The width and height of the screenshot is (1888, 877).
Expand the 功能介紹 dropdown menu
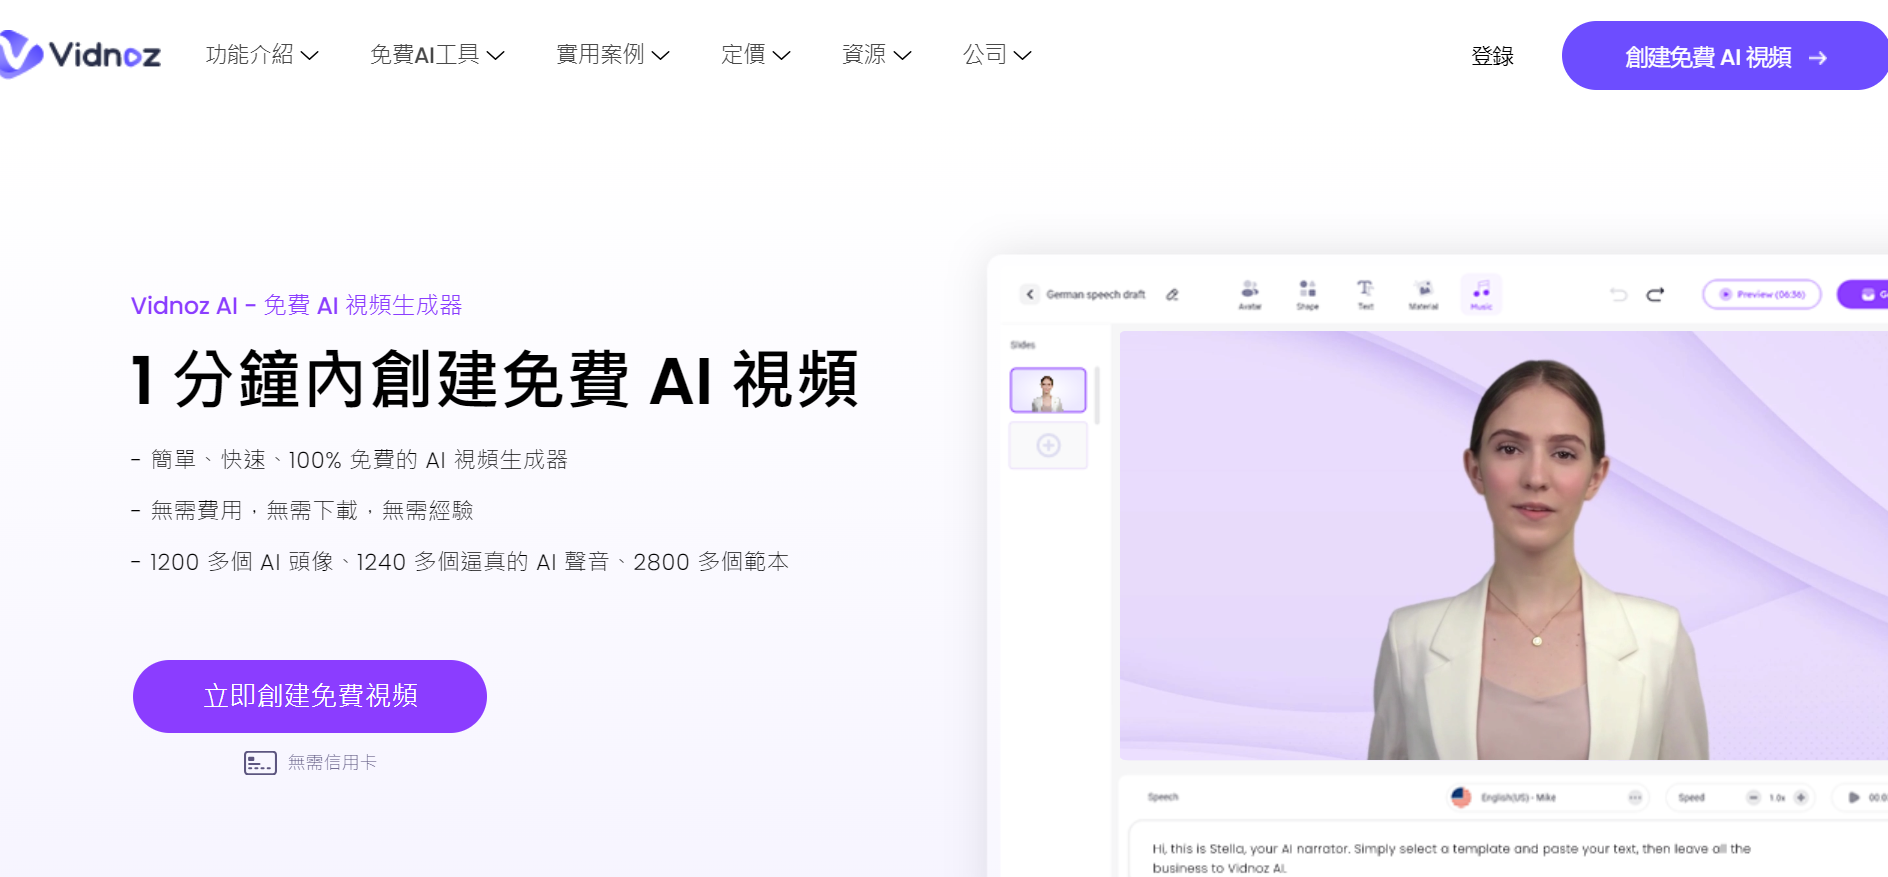(x=261, y=55)
